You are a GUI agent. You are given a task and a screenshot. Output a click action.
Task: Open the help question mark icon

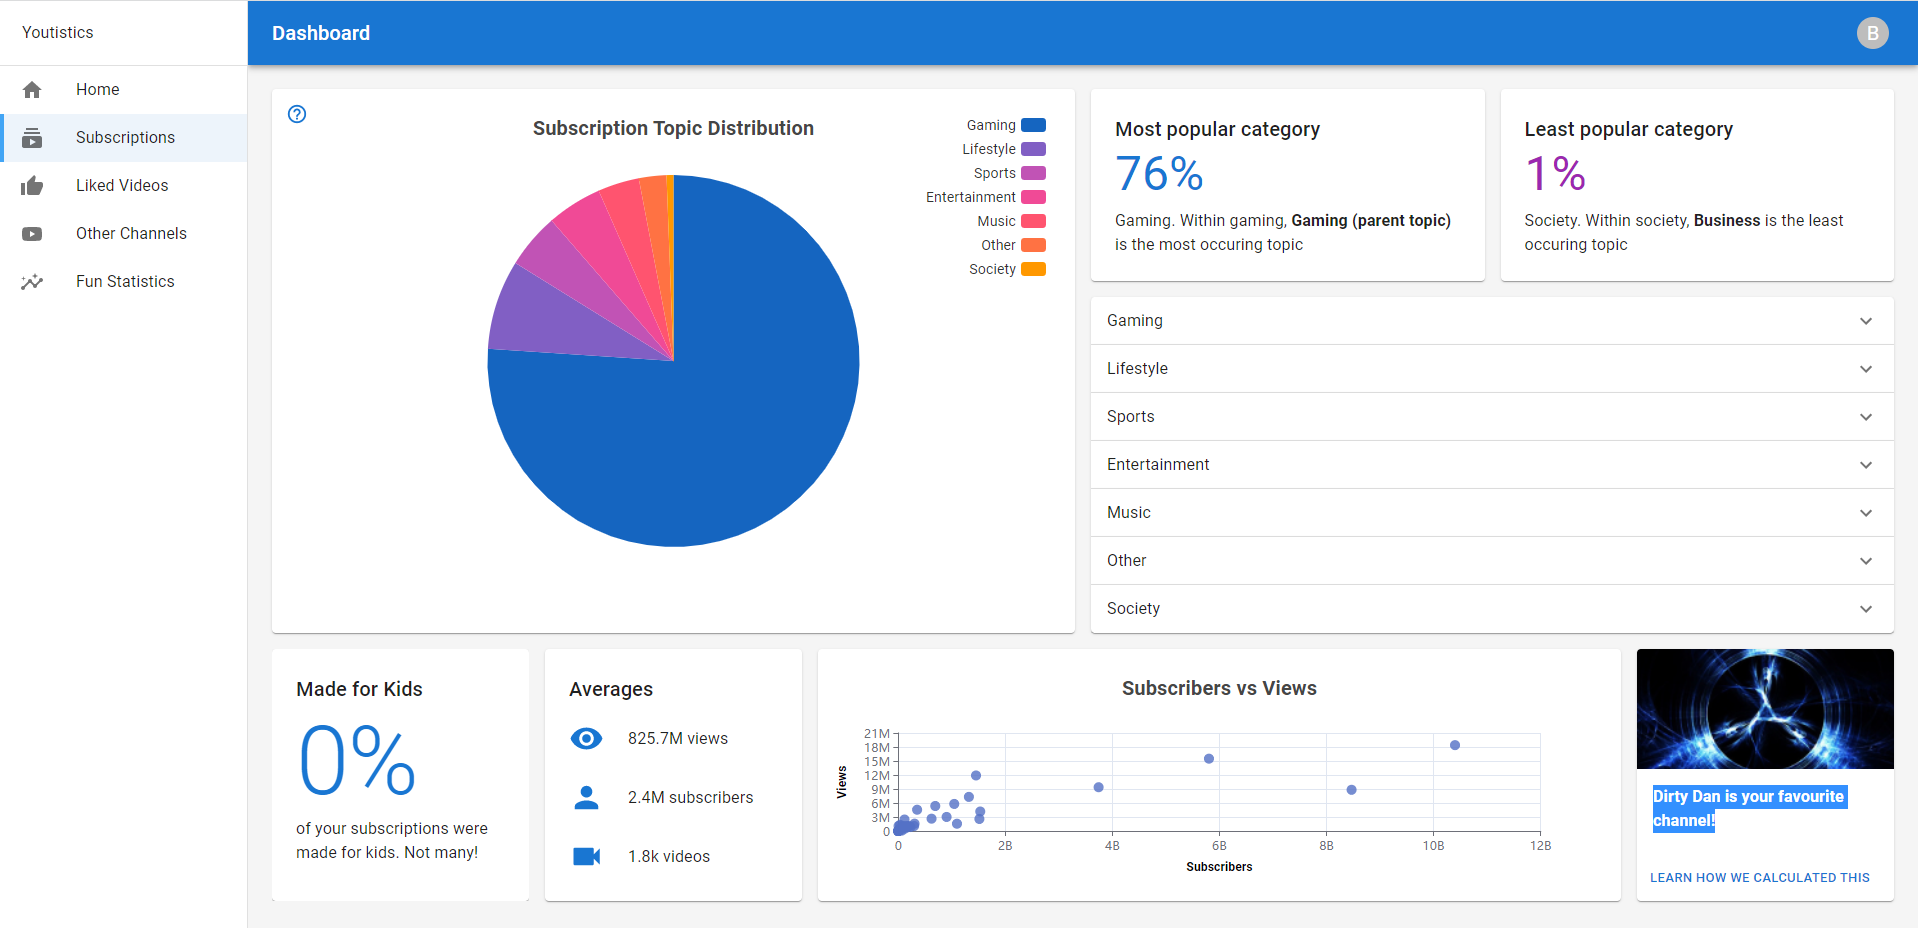[297, 114]
